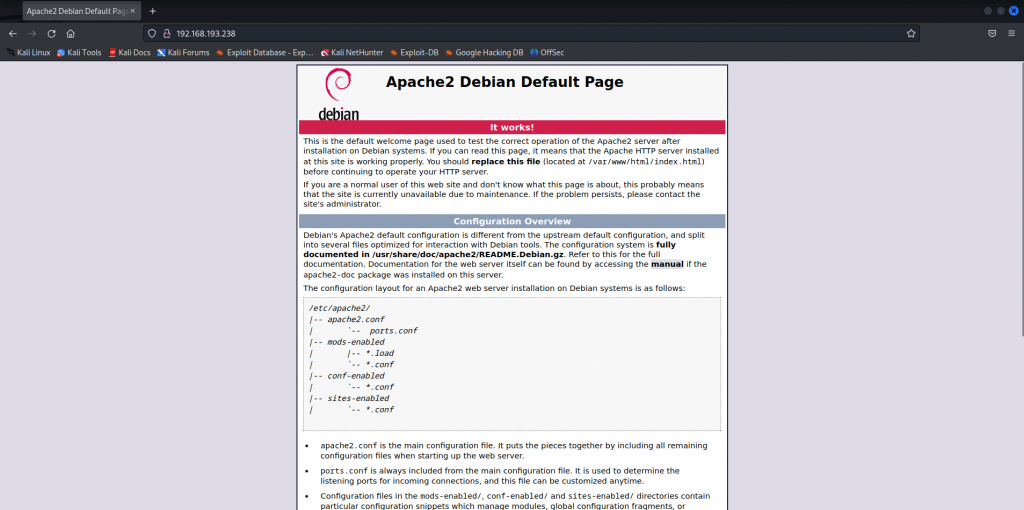Open the Firefox application menu
Image resolution: width=1024 pixels, height=510 pixels.
[x=1012, y=33]
